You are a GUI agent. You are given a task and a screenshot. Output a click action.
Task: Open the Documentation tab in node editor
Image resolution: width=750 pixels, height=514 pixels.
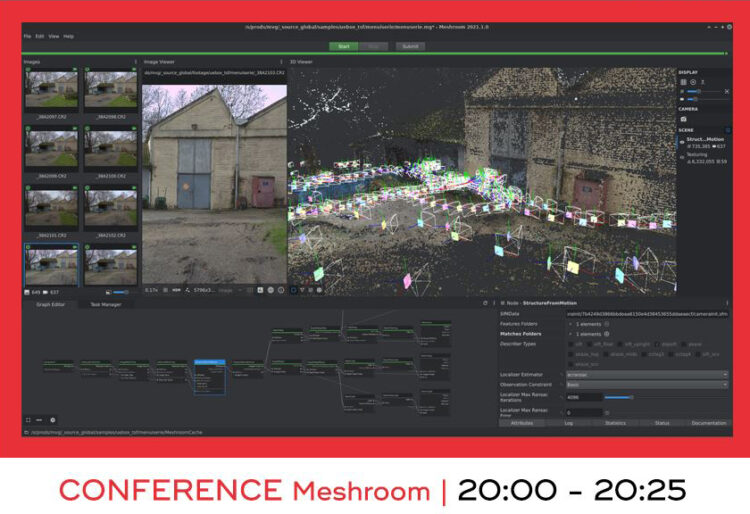(708, 423)
